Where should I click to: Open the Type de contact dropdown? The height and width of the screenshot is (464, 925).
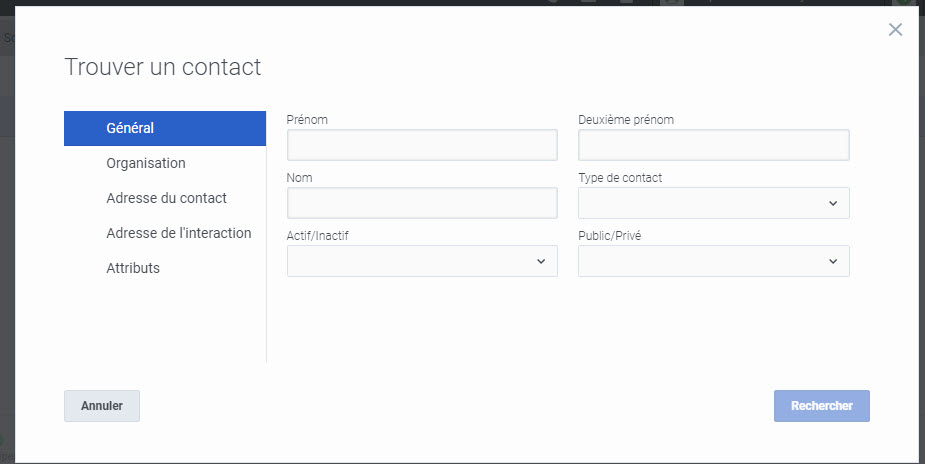coord(714,203)
